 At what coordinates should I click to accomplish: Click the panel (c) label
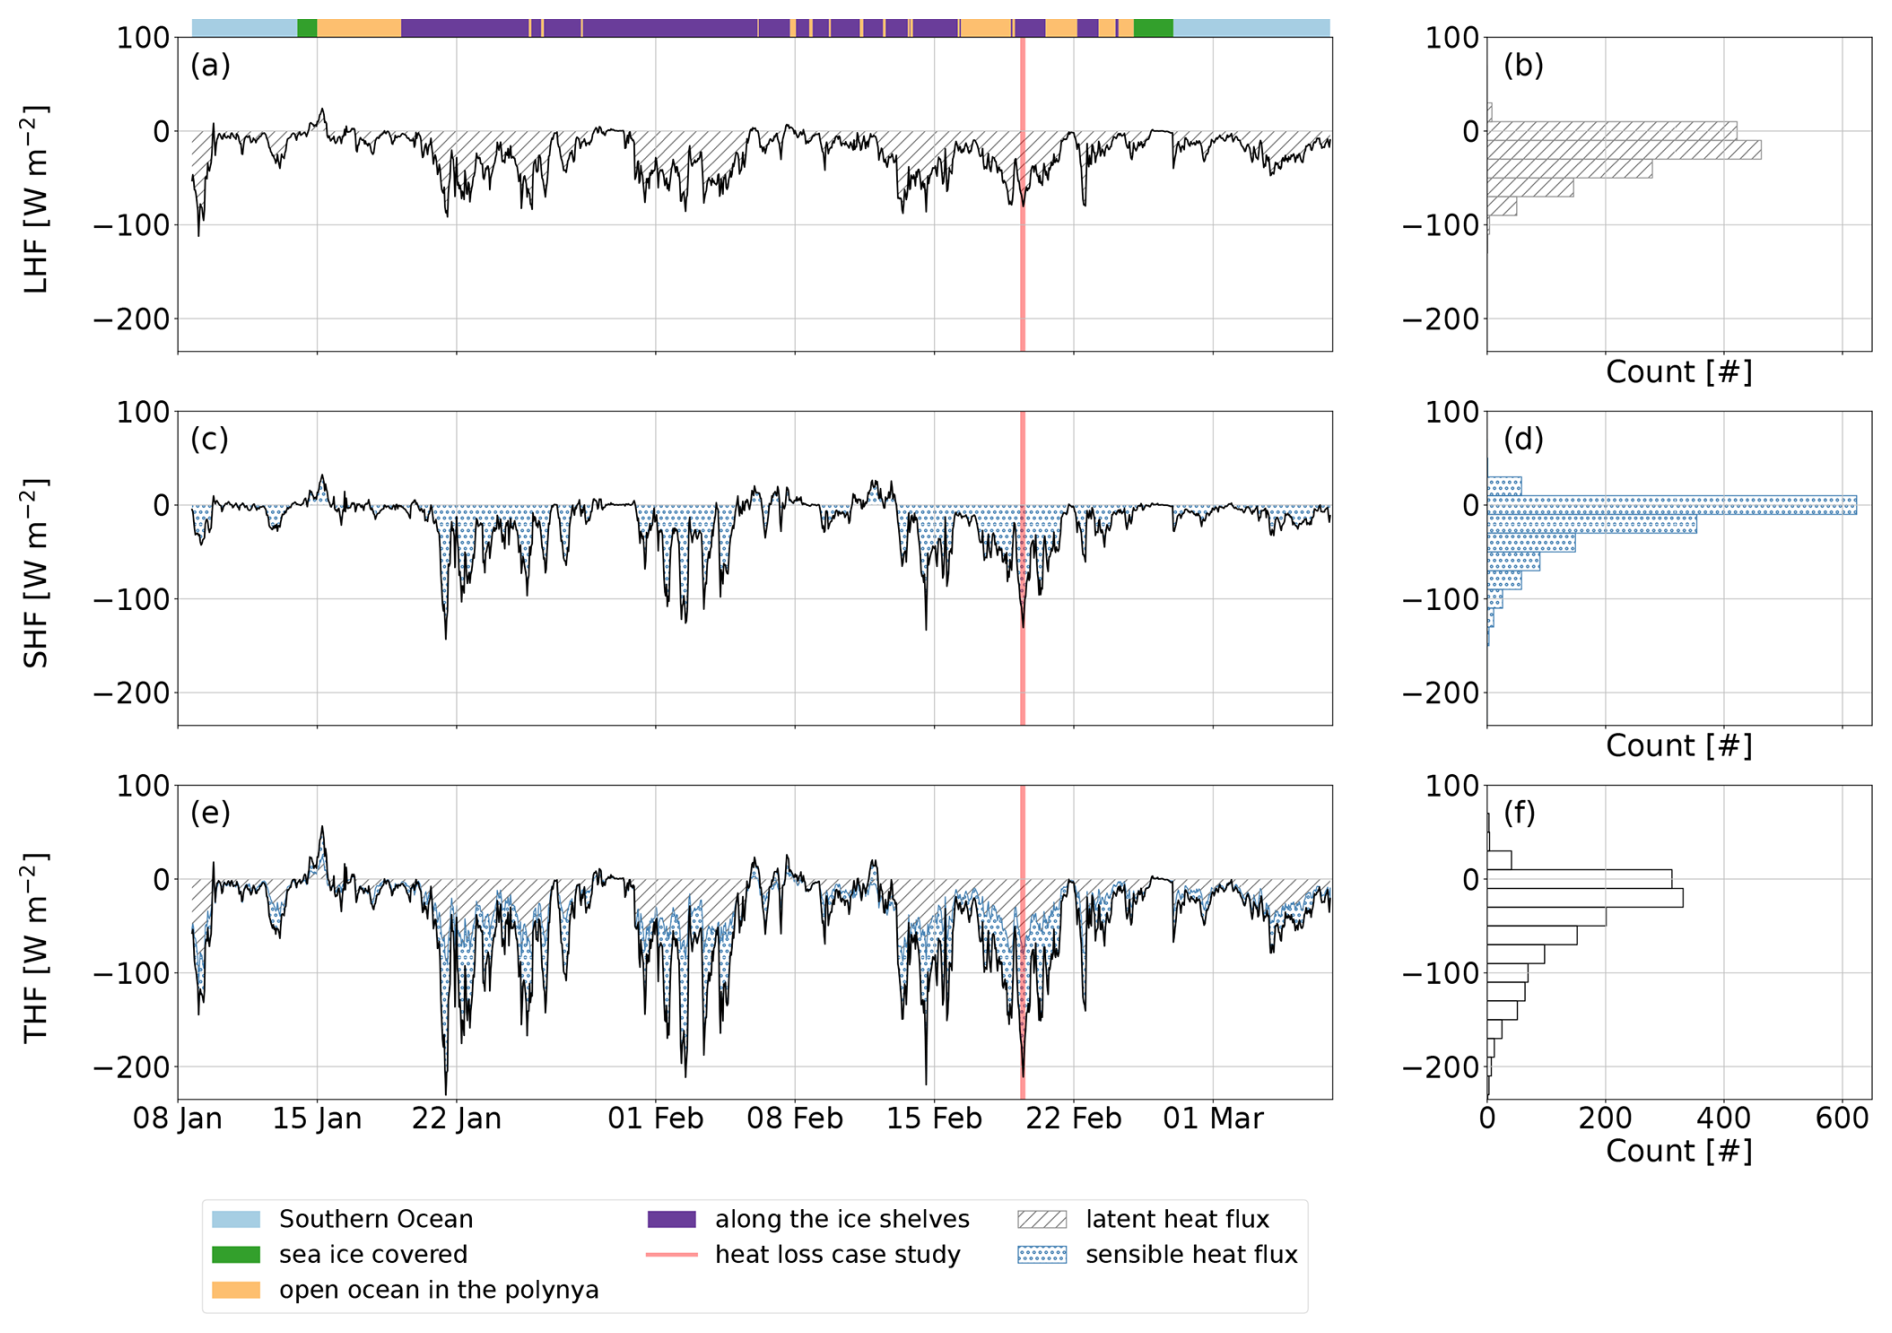tap(210, 439)
